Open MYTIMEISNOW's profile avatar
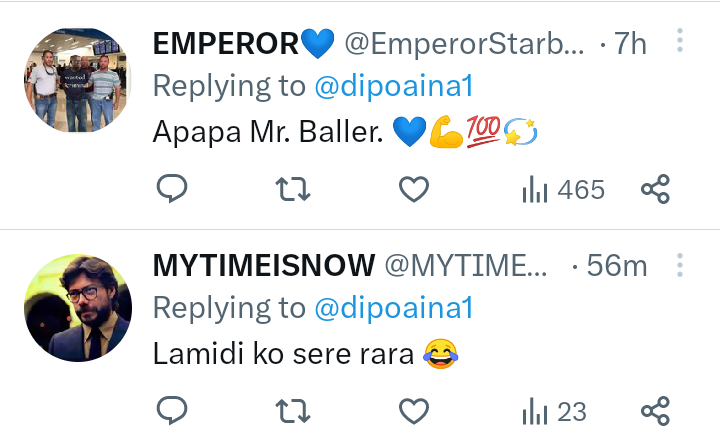 78,308
